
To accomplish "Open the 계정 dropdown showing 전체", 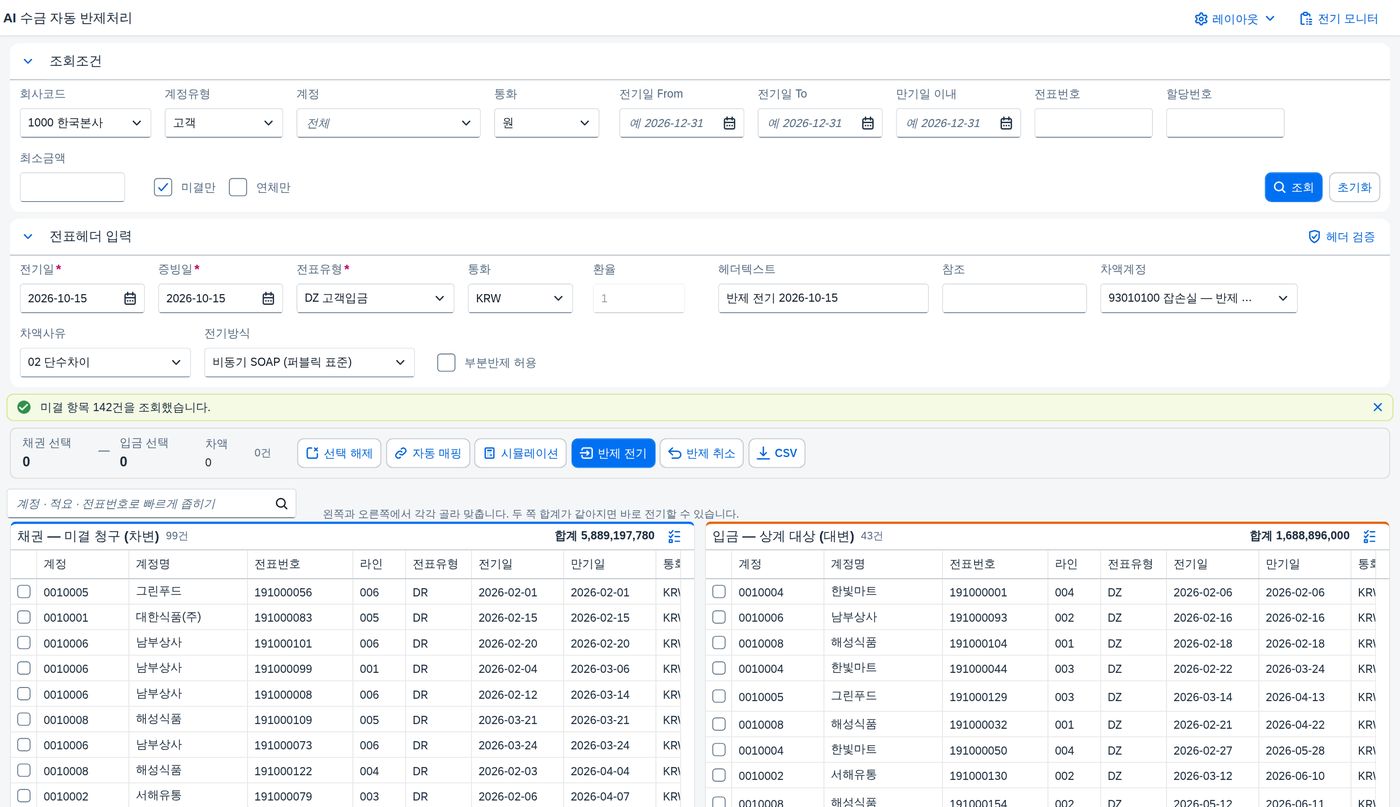I will coord(389,123).
